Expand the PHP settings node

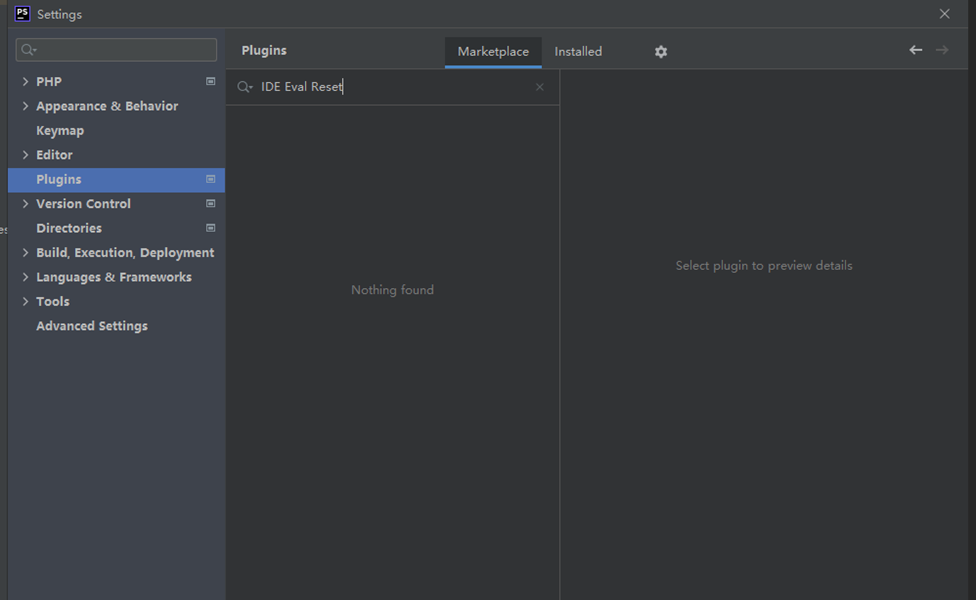pyautogui.click(x=25, y=82)
